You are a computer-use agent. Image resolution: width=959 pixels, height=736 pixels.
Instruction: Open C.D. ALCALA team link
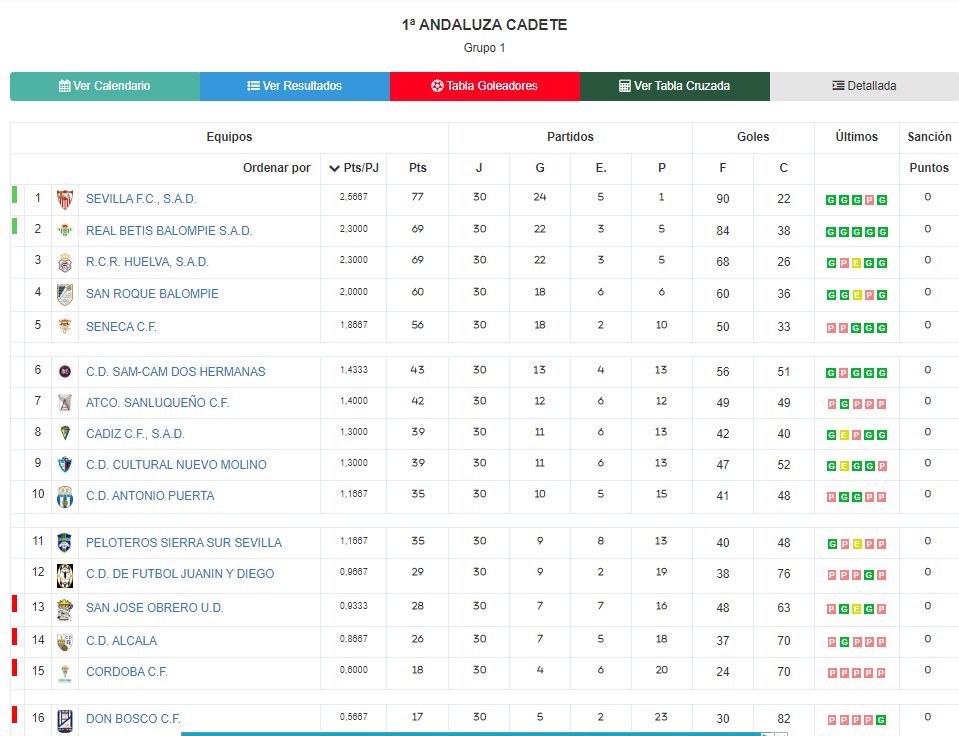[x=122, y=641]
